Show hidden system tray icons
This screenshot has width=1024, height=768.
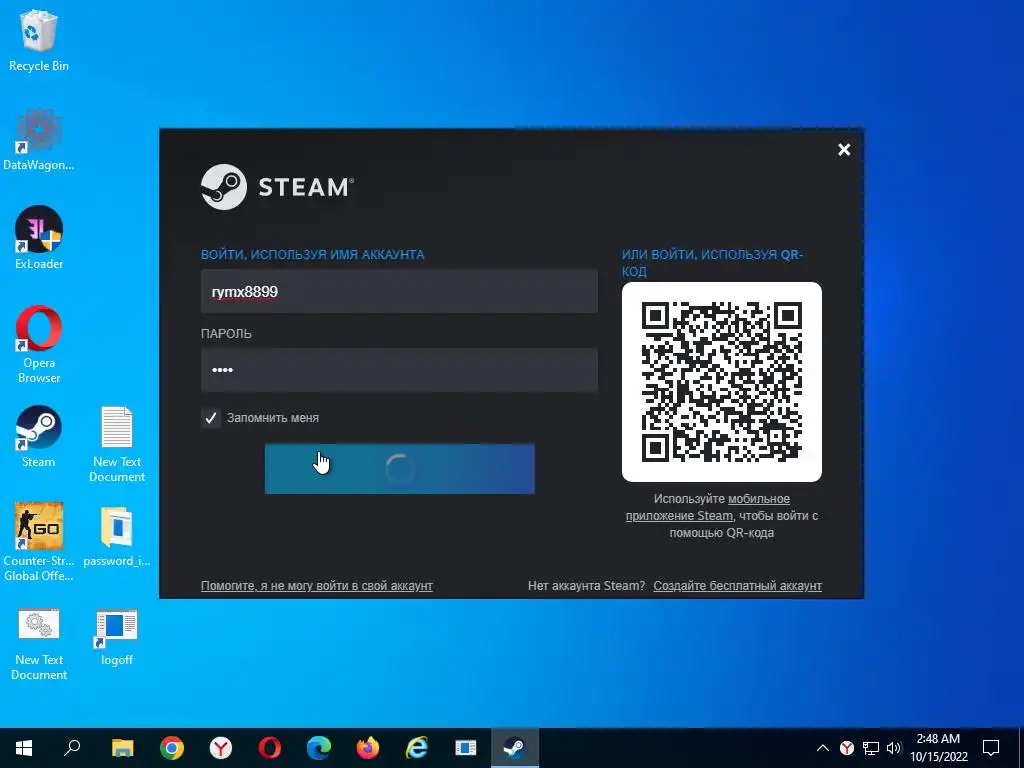pos(823,748)
